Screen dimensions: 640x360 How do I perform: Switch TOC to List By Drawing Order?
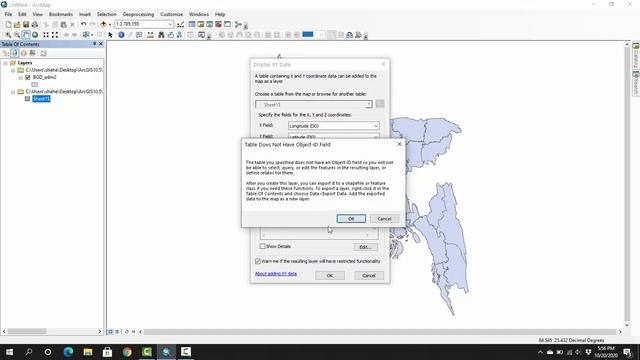[6, 53]
